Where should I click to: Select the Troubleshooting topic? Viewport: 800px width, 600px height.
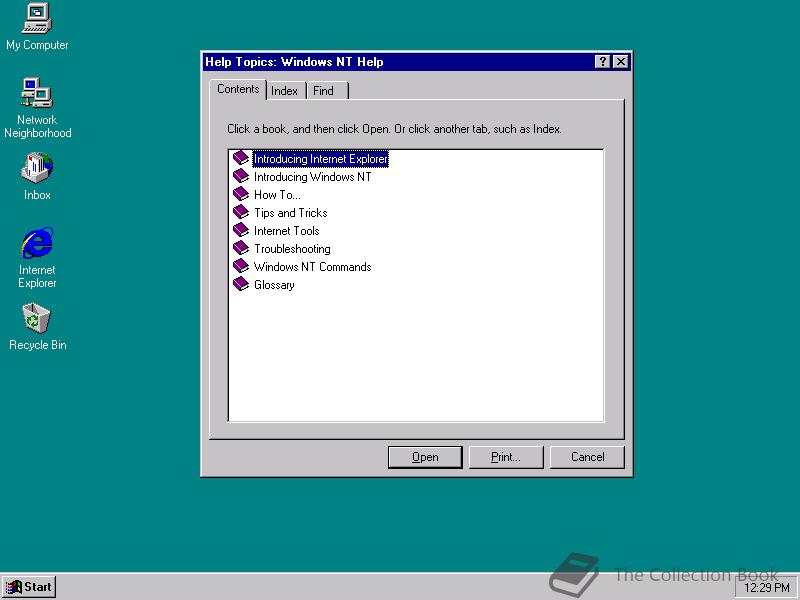tap(292, 249)
